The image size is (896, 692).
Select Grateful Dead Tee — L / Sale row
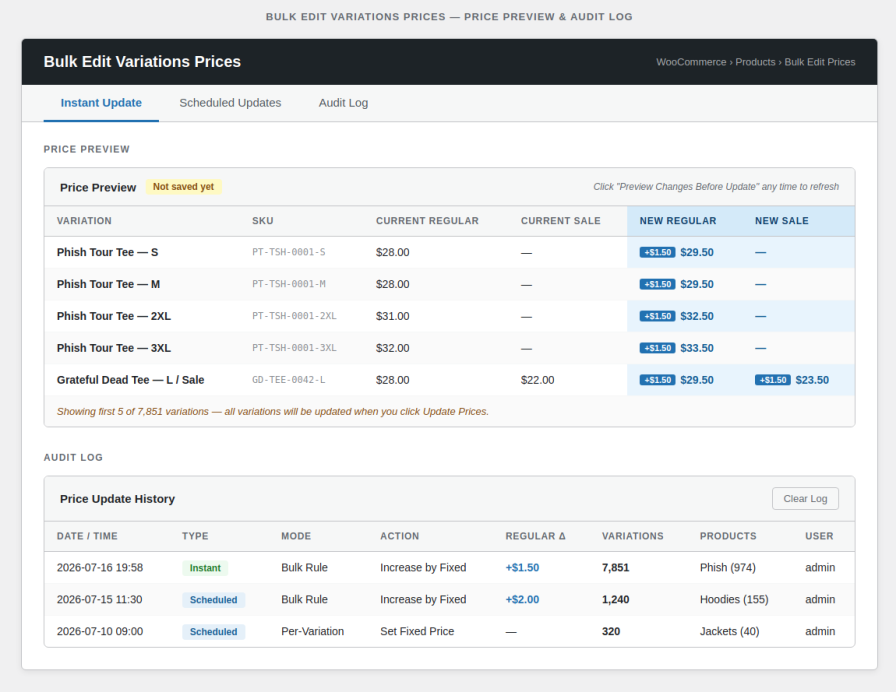tap(449, 380)
